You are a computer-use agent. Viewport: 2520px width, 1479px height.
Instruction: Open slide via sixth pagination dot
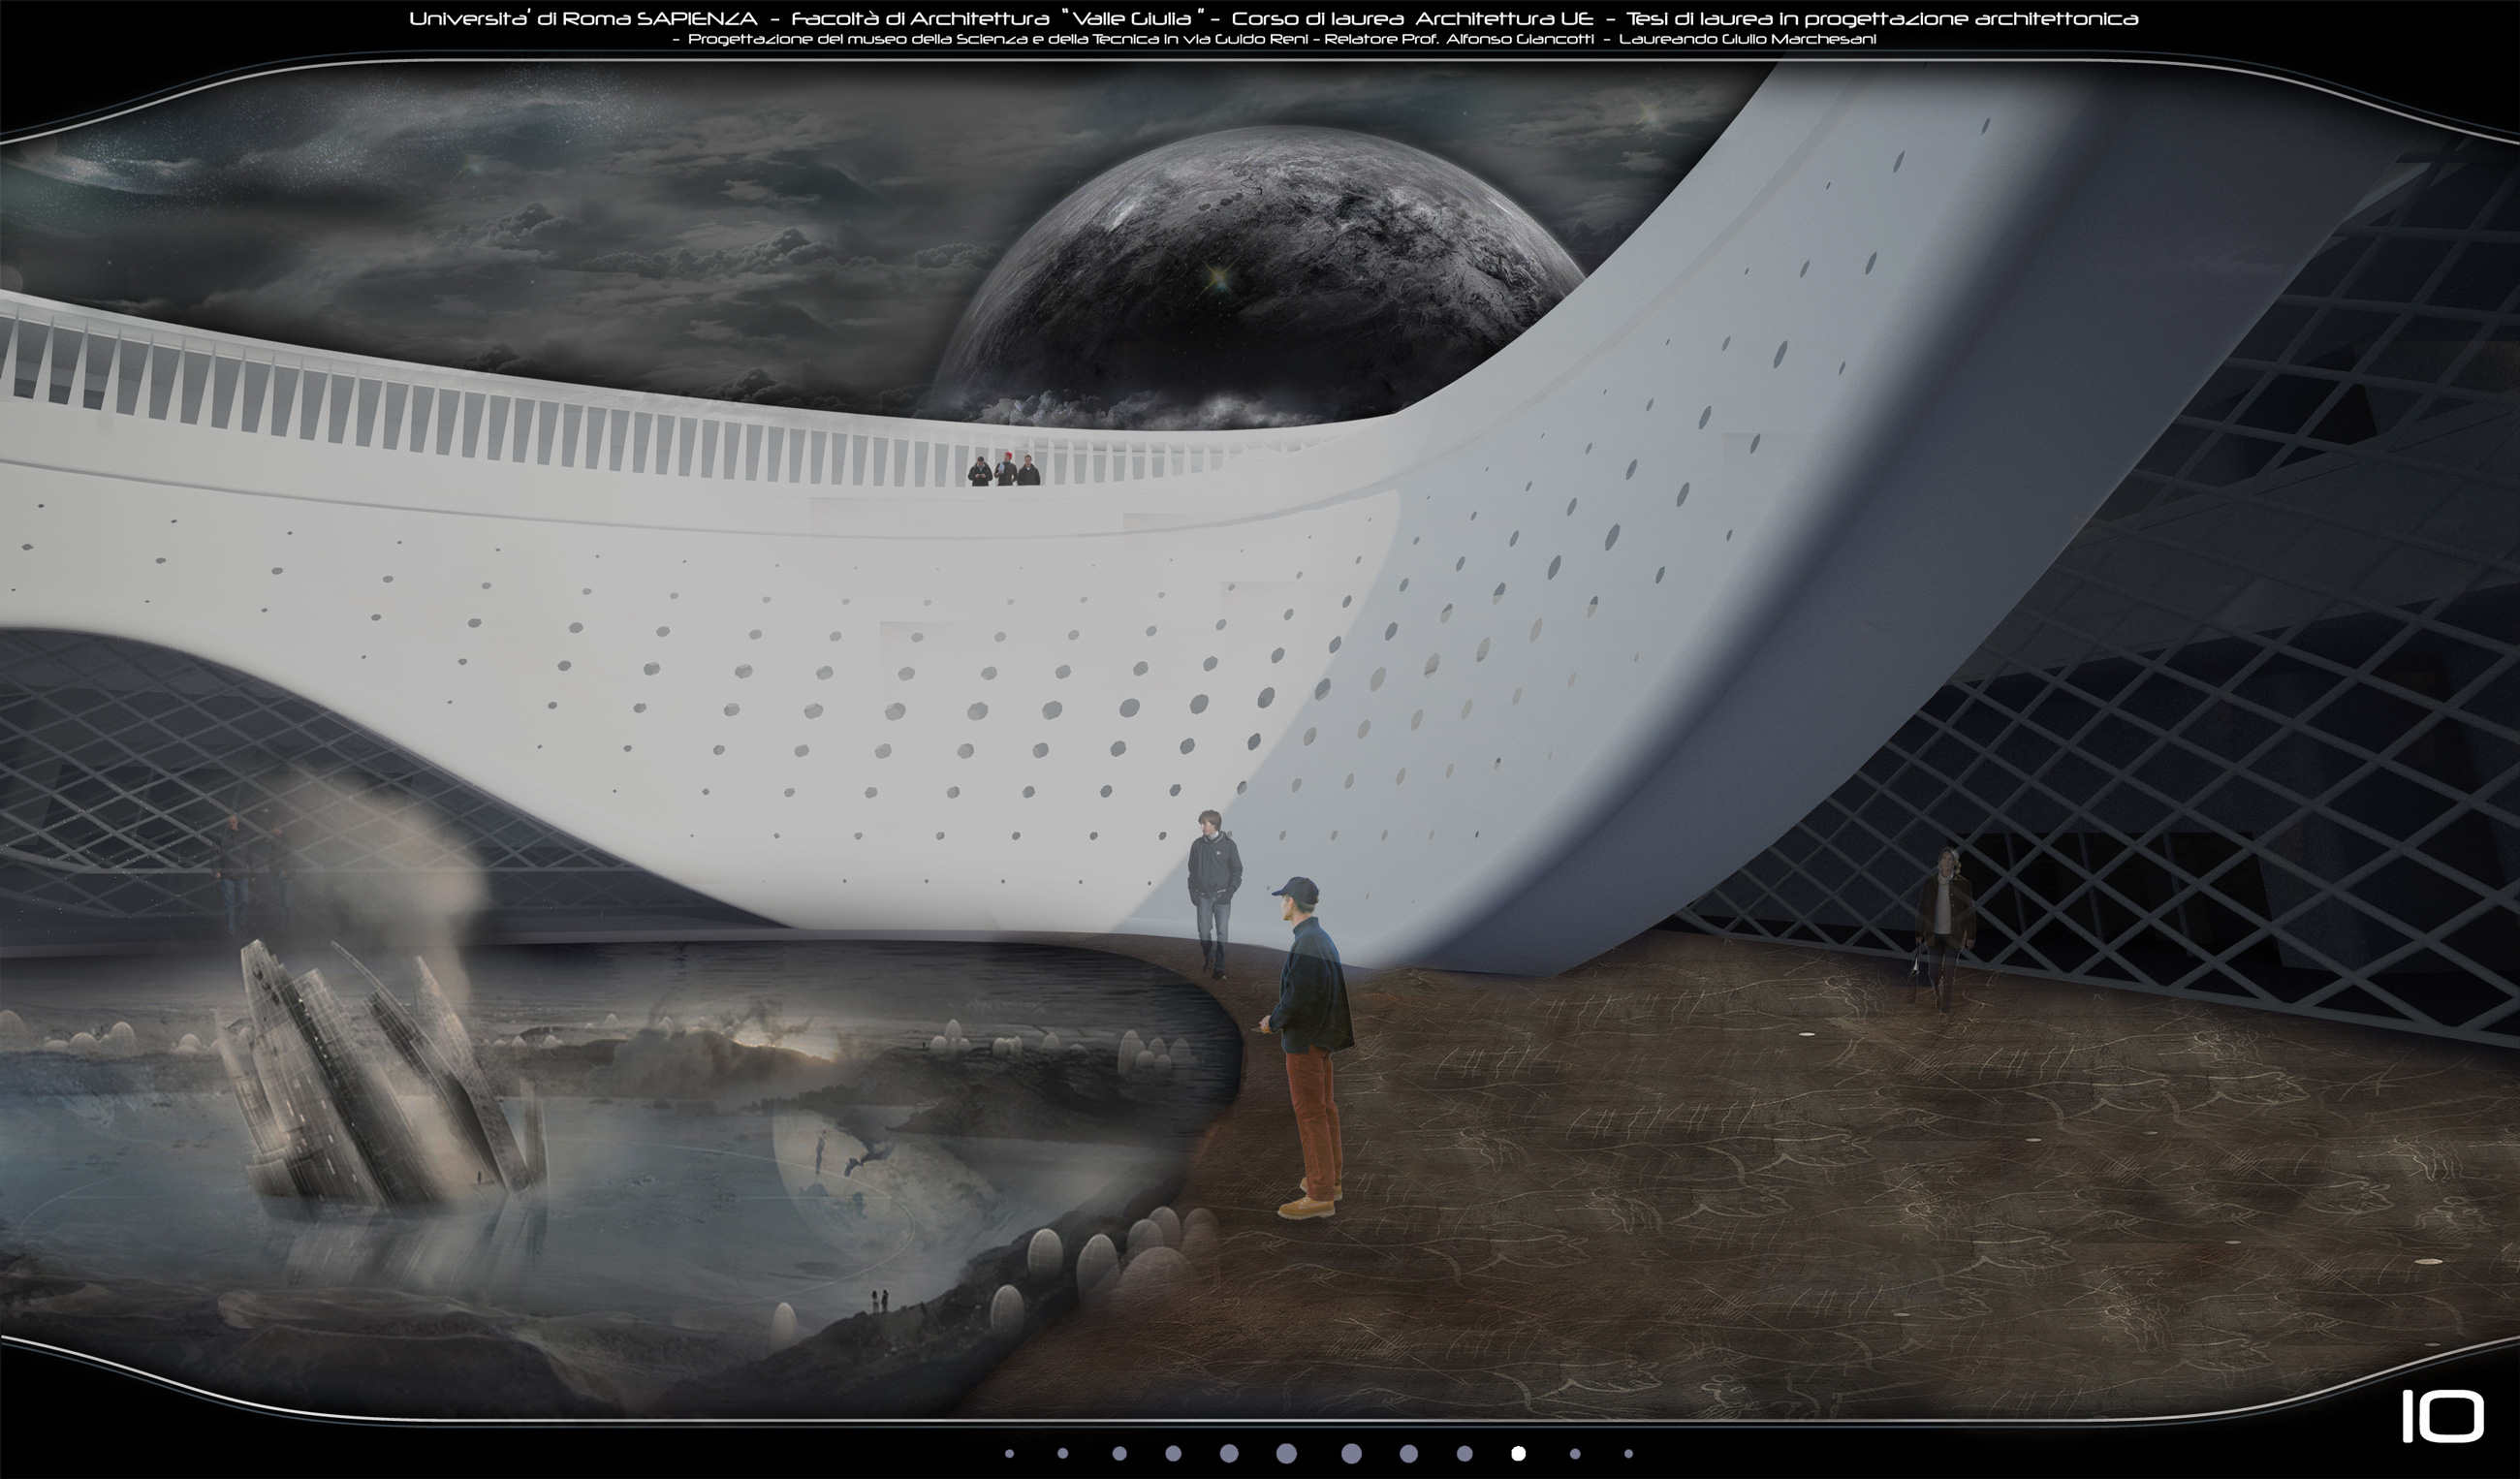click(x=1287, y=1454)
